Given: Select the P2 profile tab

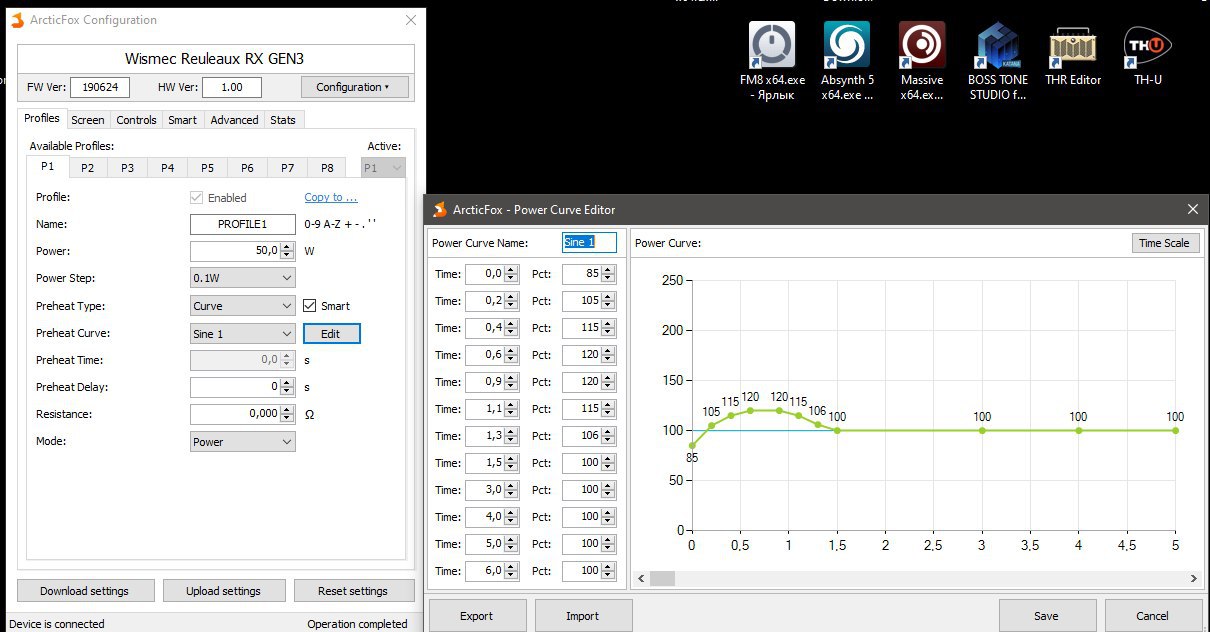Looking at the screenshot, I should point(88,168).
